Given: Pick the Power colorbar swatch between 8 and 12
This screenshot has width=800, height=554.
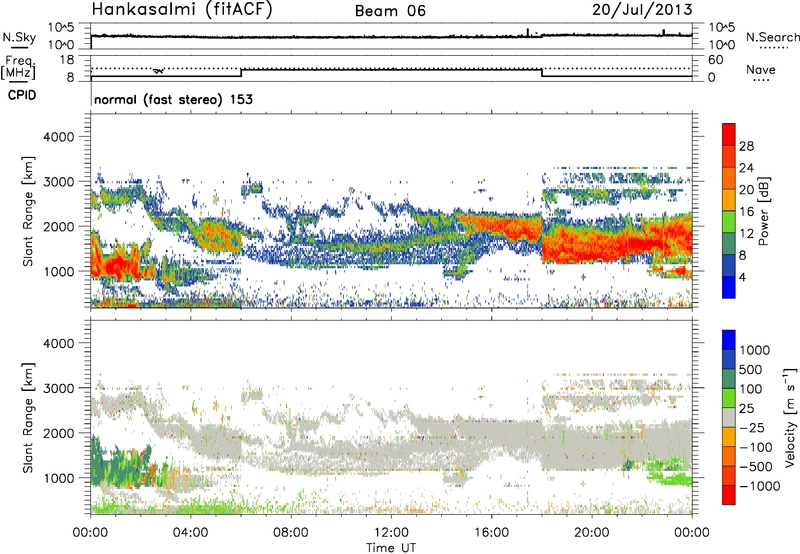Looking at the screenshot, I should pos(729,243).
